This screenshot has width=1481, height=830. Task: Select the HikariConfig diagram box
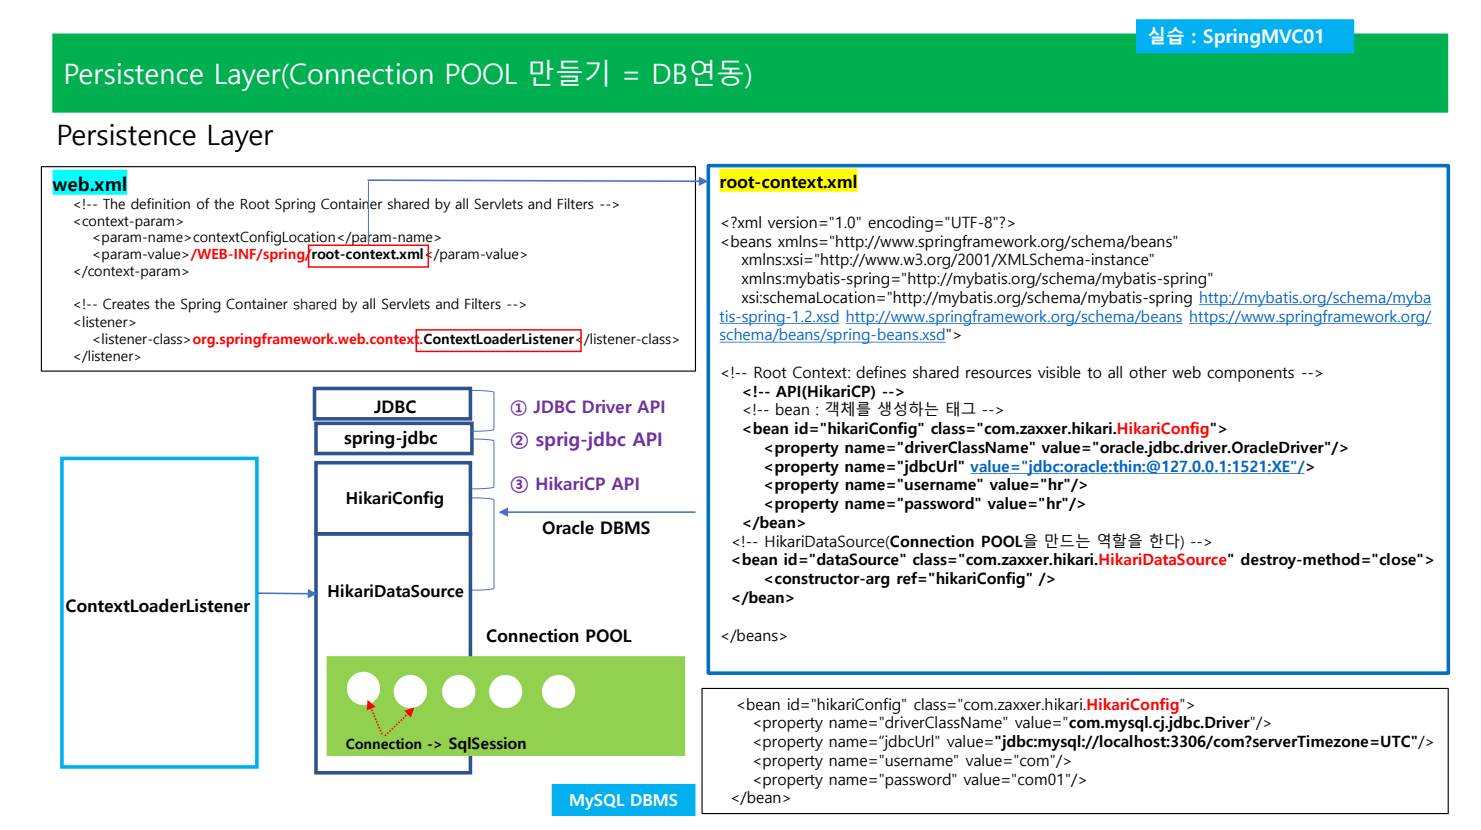tap(394, 498)
